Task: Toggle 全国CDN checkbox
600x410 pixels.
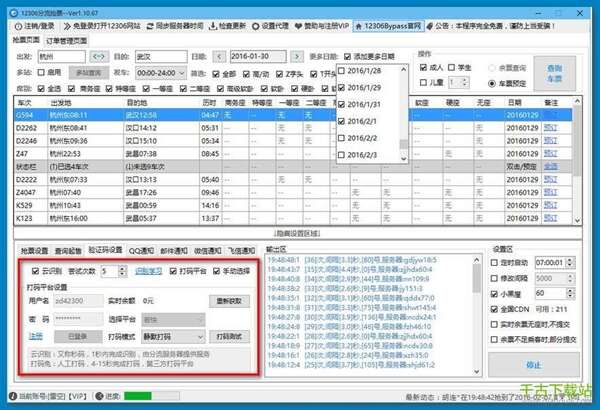Action: click(x=494, y=309)
